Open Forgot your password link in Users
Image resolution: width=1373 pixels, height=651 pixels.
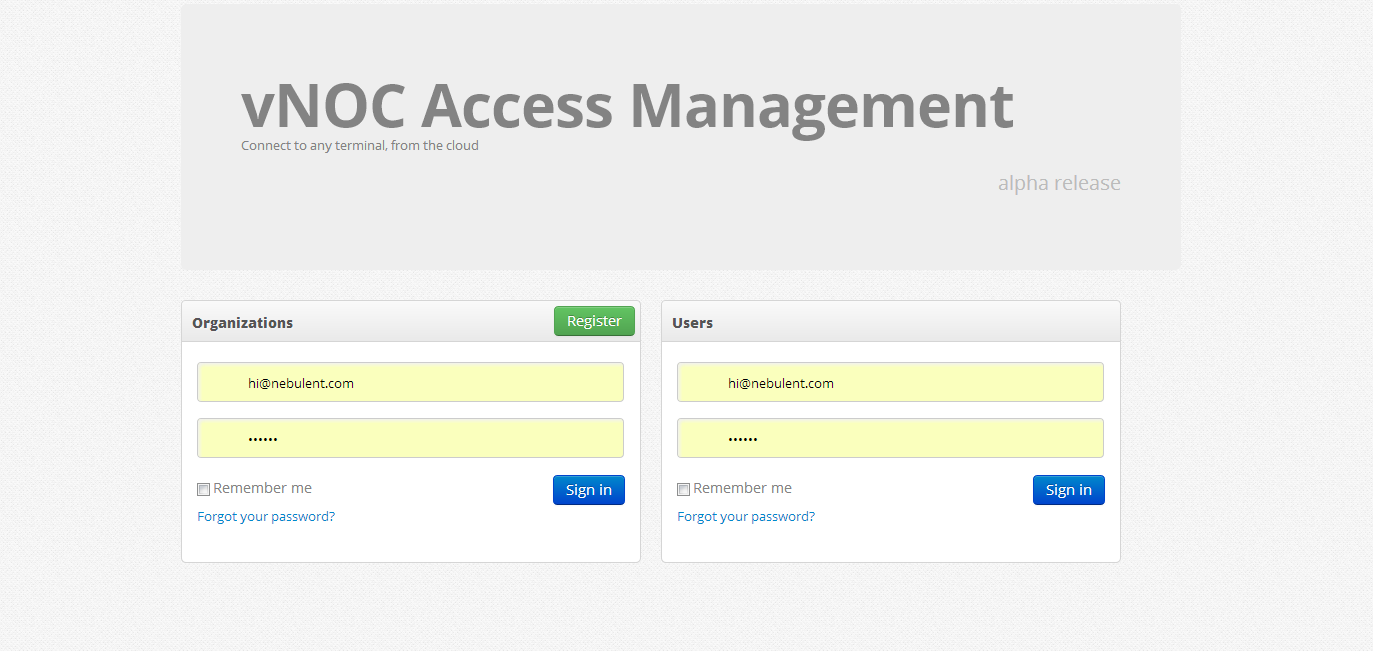(x=746, y=516)
